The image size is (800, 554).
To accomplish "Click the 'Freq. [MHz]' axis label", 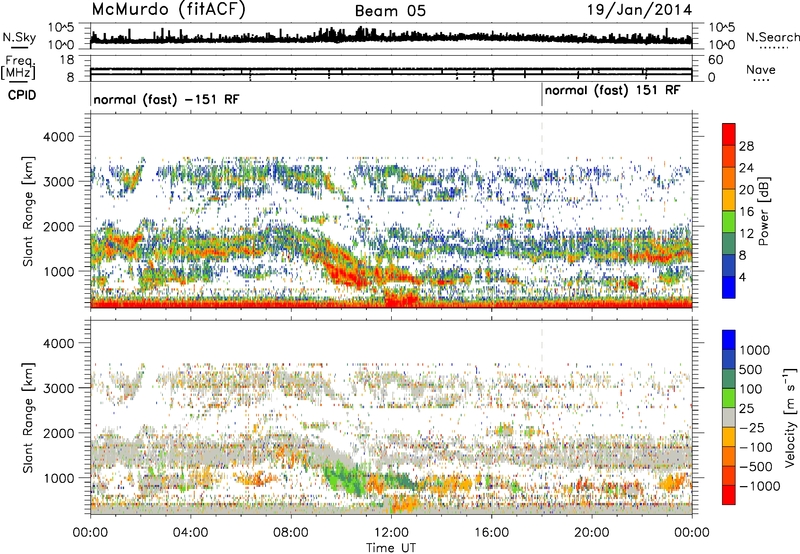I will [18, 67].
